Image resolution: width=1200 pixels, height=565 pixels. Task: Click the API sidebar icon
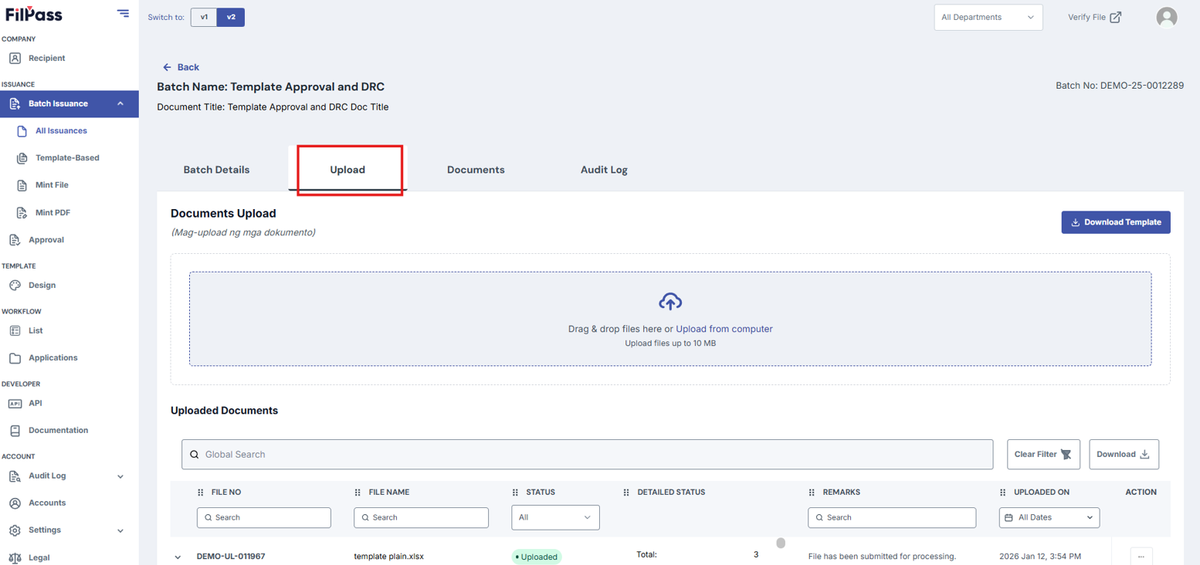15,403
